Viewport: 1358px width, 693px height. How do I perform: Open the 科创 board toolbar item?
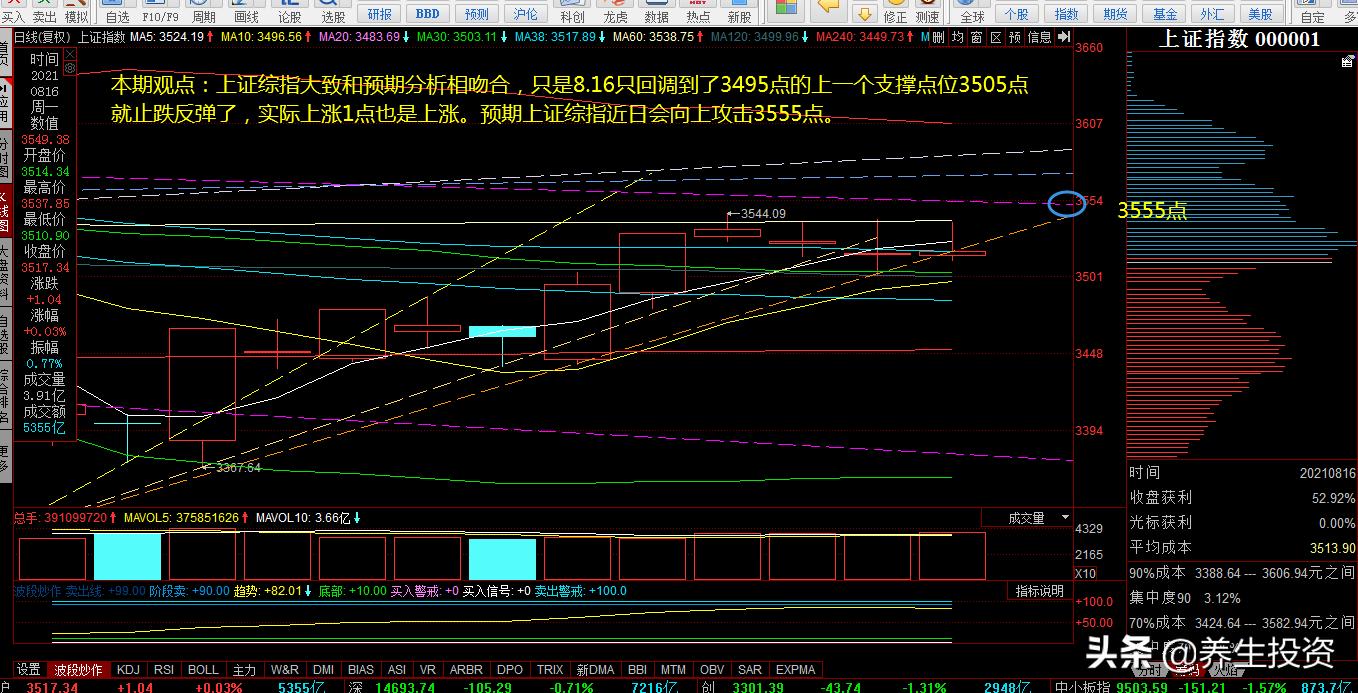572,12
